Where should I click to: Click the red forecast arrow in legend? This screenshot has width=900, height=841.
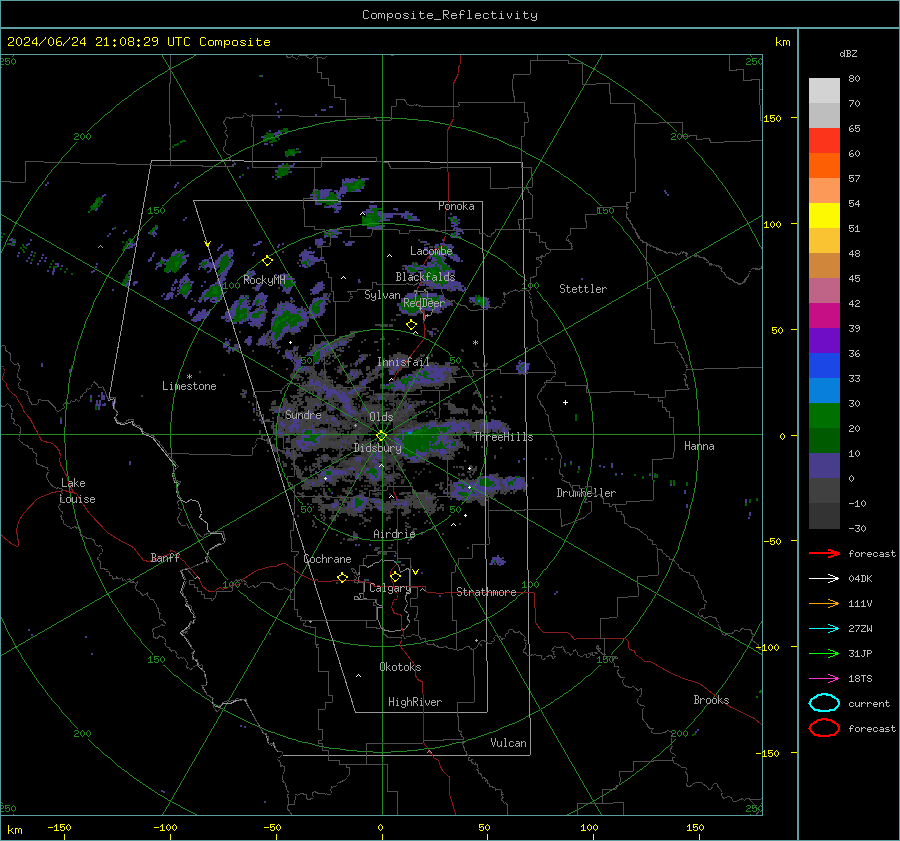(x=824, y=553)
